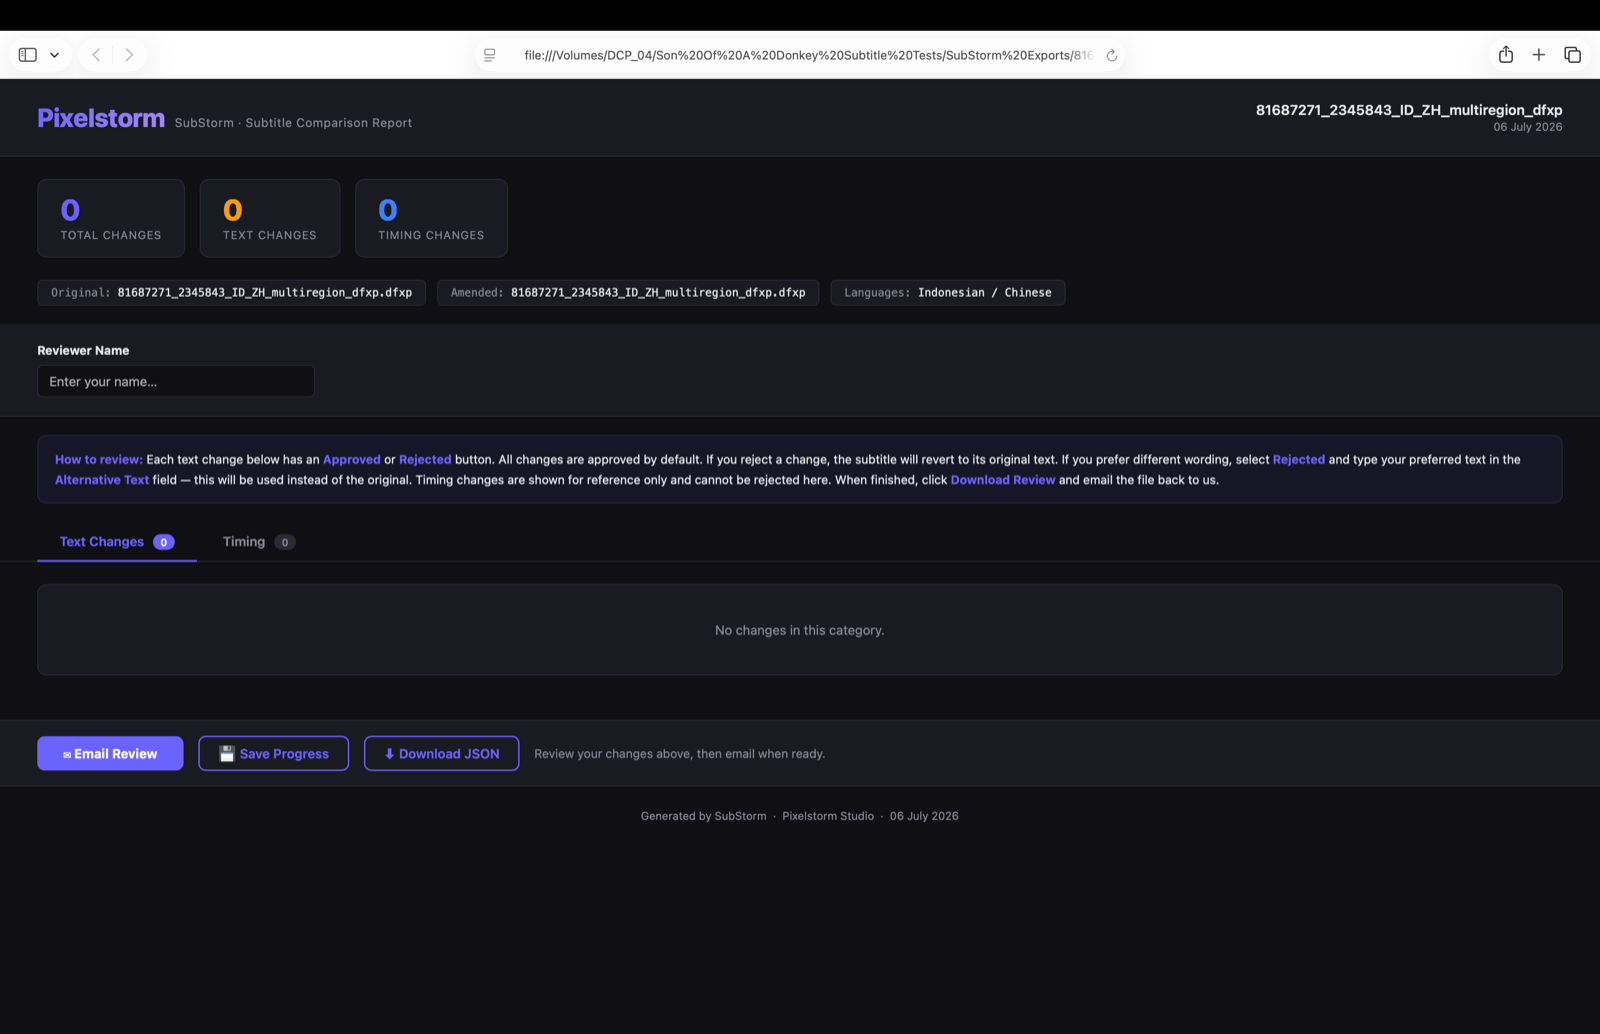
Task: Open the Share icon in toolbar
Action: pyautogui.click(x=1506, y=55)
